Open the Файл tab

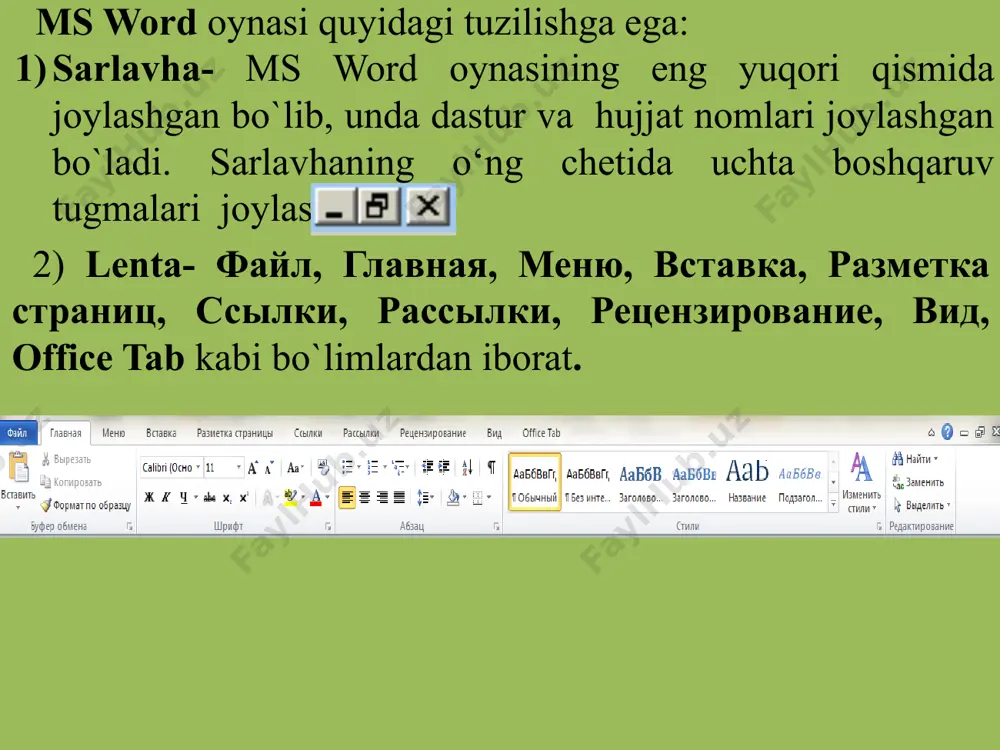tap(17, 432)
